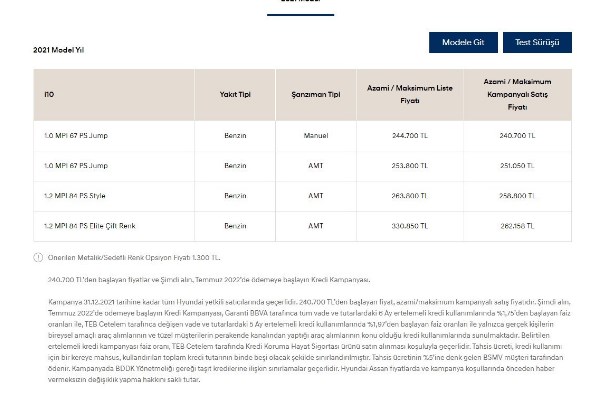Viewport: 611px width, 399px height.
Task: Select the 1.0 MPI 67 PS Jump Manuel row
Action: point(302,136)
